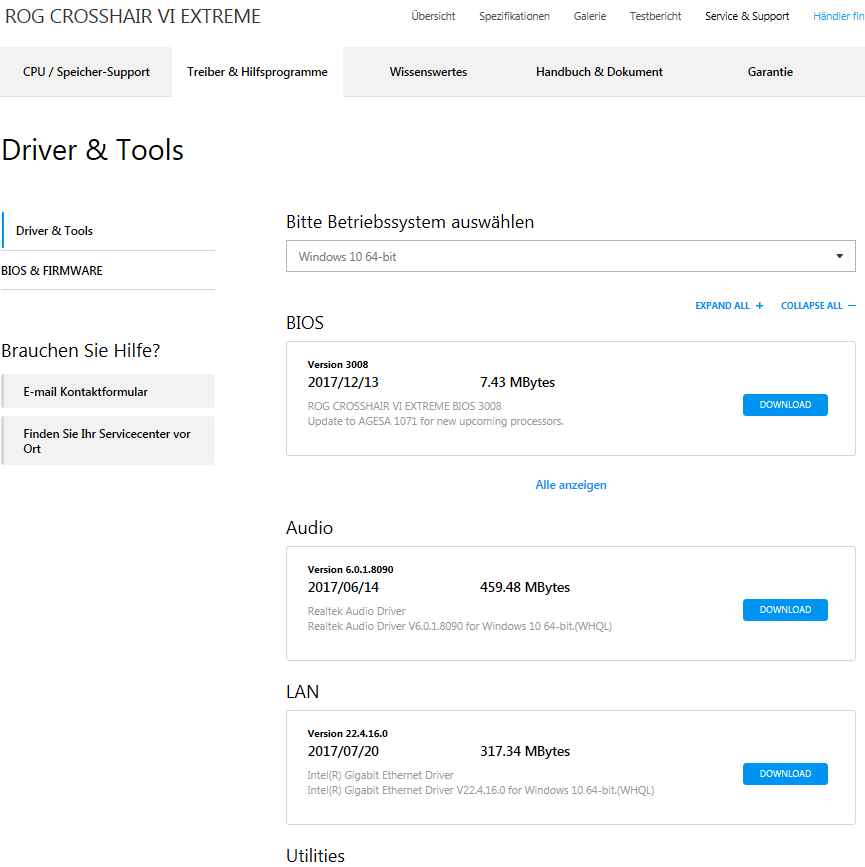Switch to the Garantie tab

pos(770,72)
